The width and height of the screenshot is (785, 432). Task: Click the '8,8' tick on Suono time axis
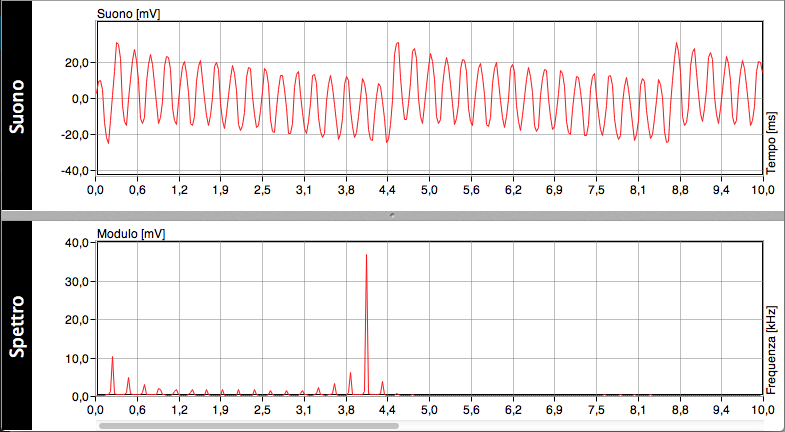coord(679,190)
